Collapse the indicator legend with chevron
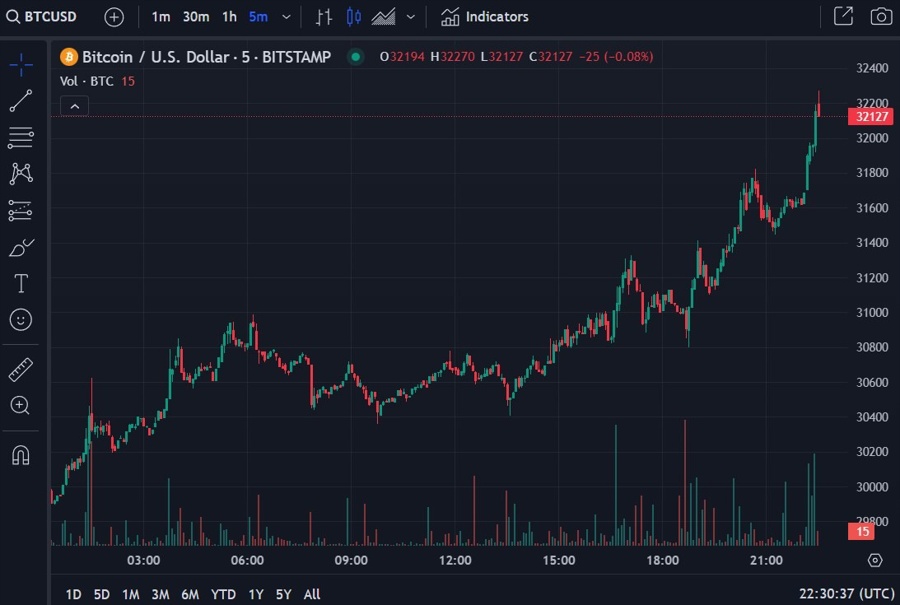The height and width of the screenshot is (605, 900). tap(75, 106)
